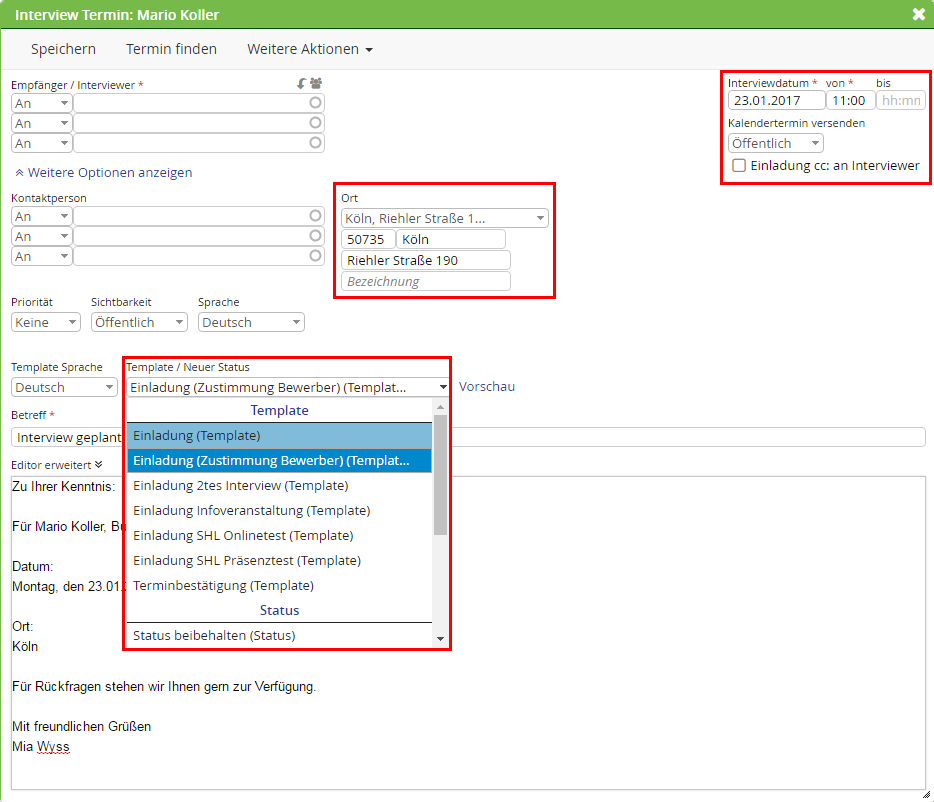
Task: Open the first Kontaktperson 'An' dropdown
Action: pyautogui.click(x=42, y=216)
